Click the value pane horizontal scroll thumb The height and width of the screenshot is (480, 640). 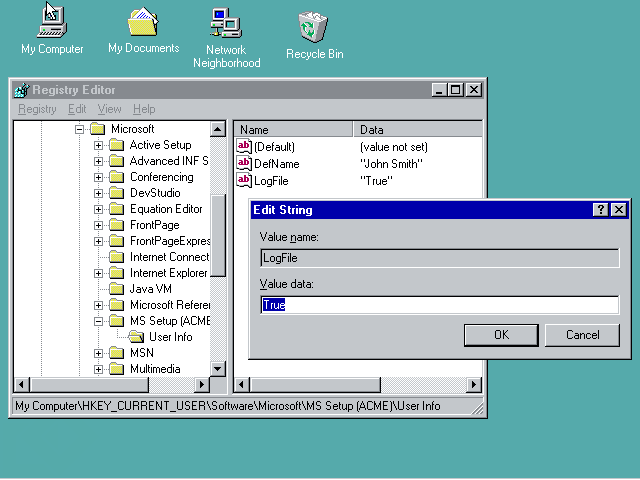pyautogui.click(x=315, y=384)
